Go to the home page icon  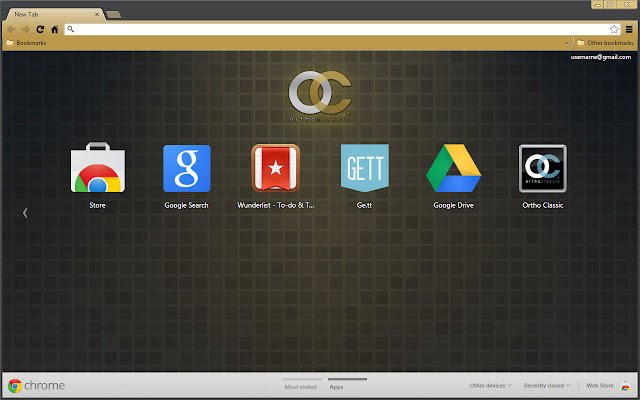click(55, 29)
